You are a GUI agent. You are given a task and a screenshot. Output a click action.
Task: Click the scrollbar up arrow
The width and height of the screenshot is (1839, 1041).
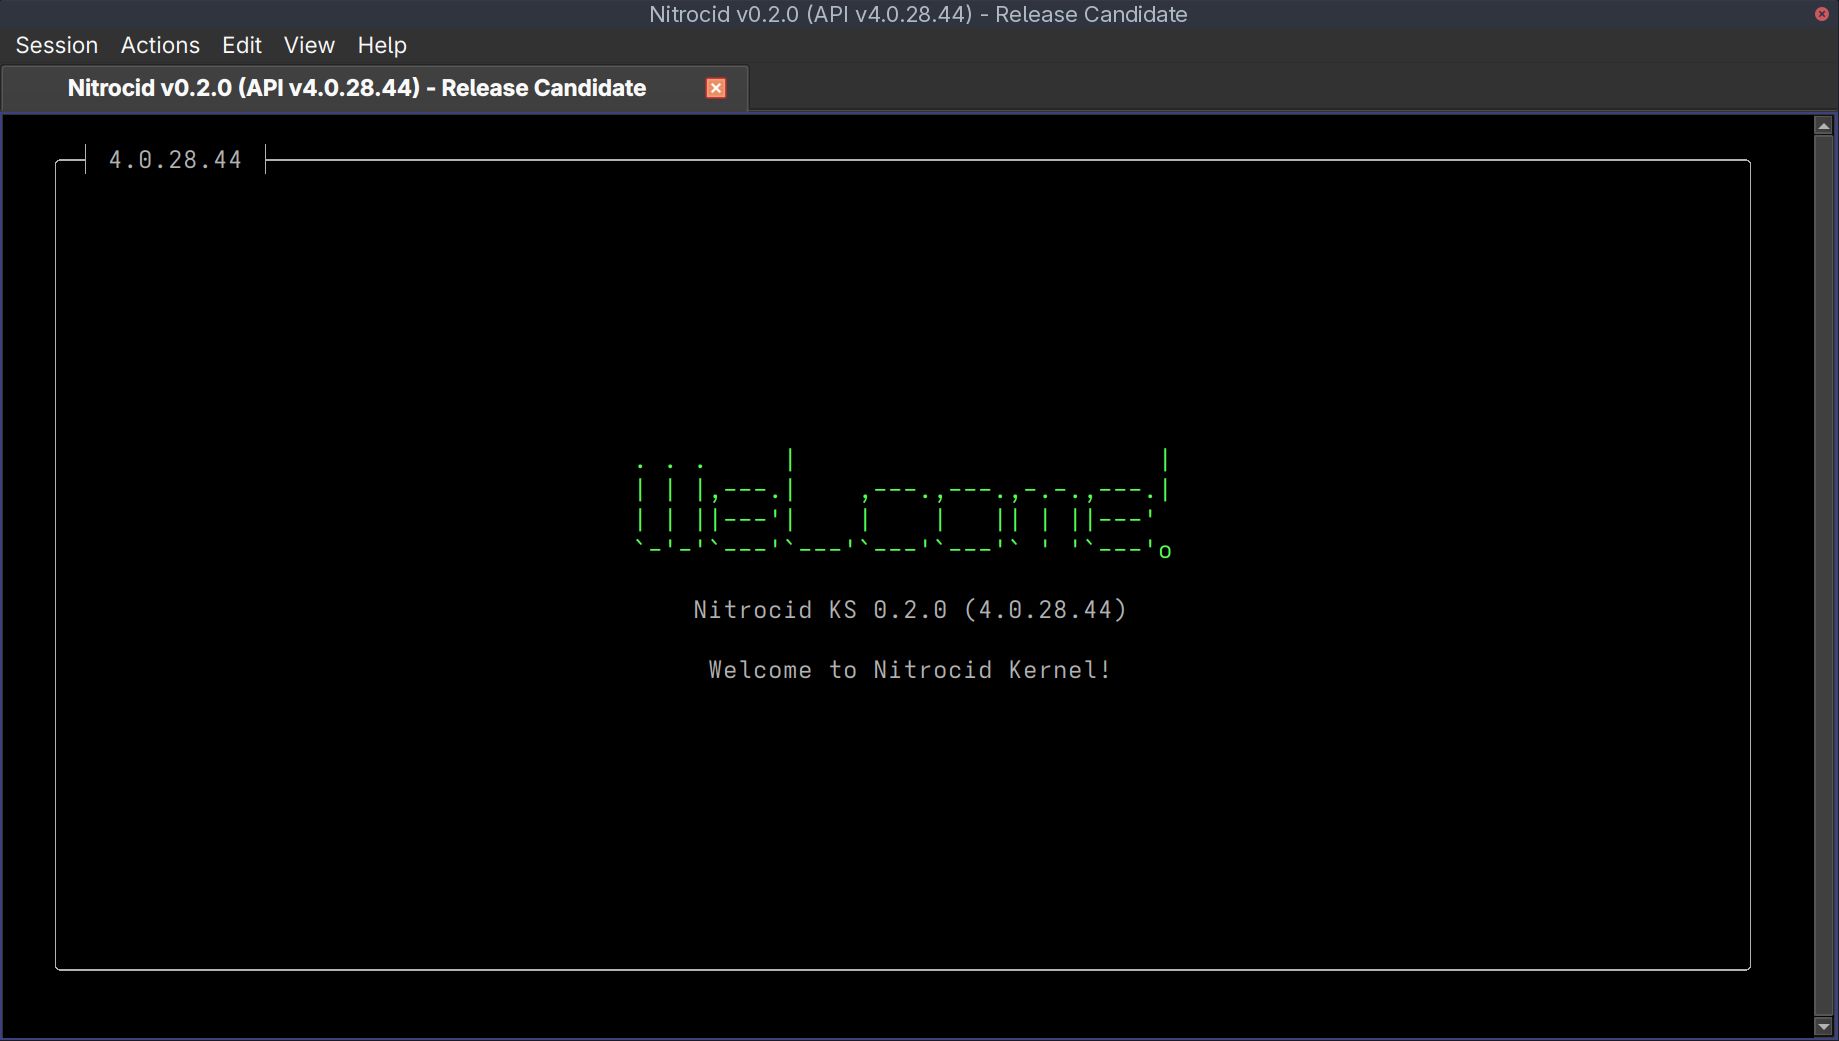[1823, 126]
